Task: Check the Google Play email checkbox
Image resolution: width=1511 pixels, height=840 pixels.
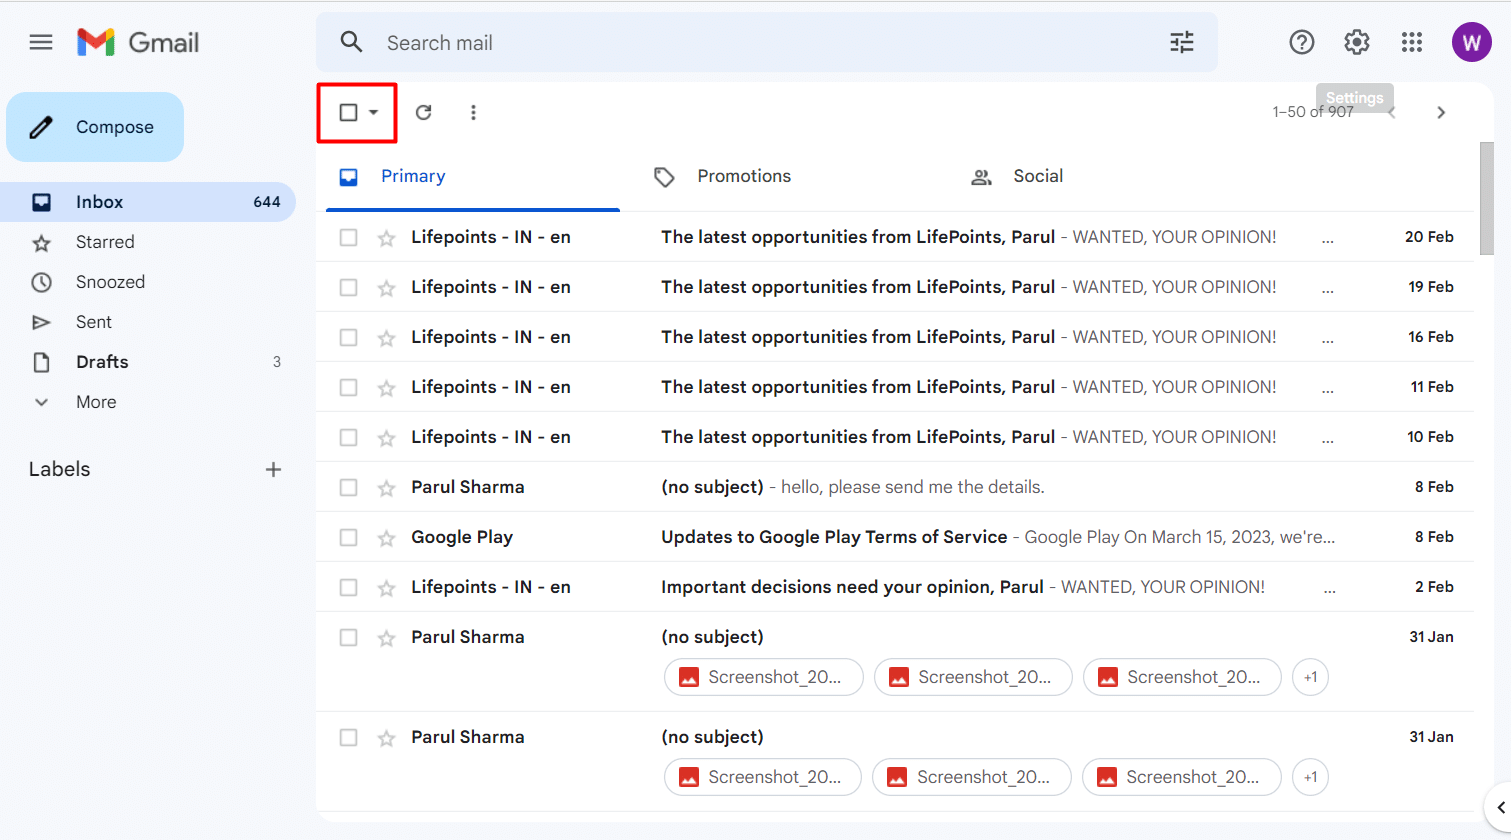Action: (348, 537)
